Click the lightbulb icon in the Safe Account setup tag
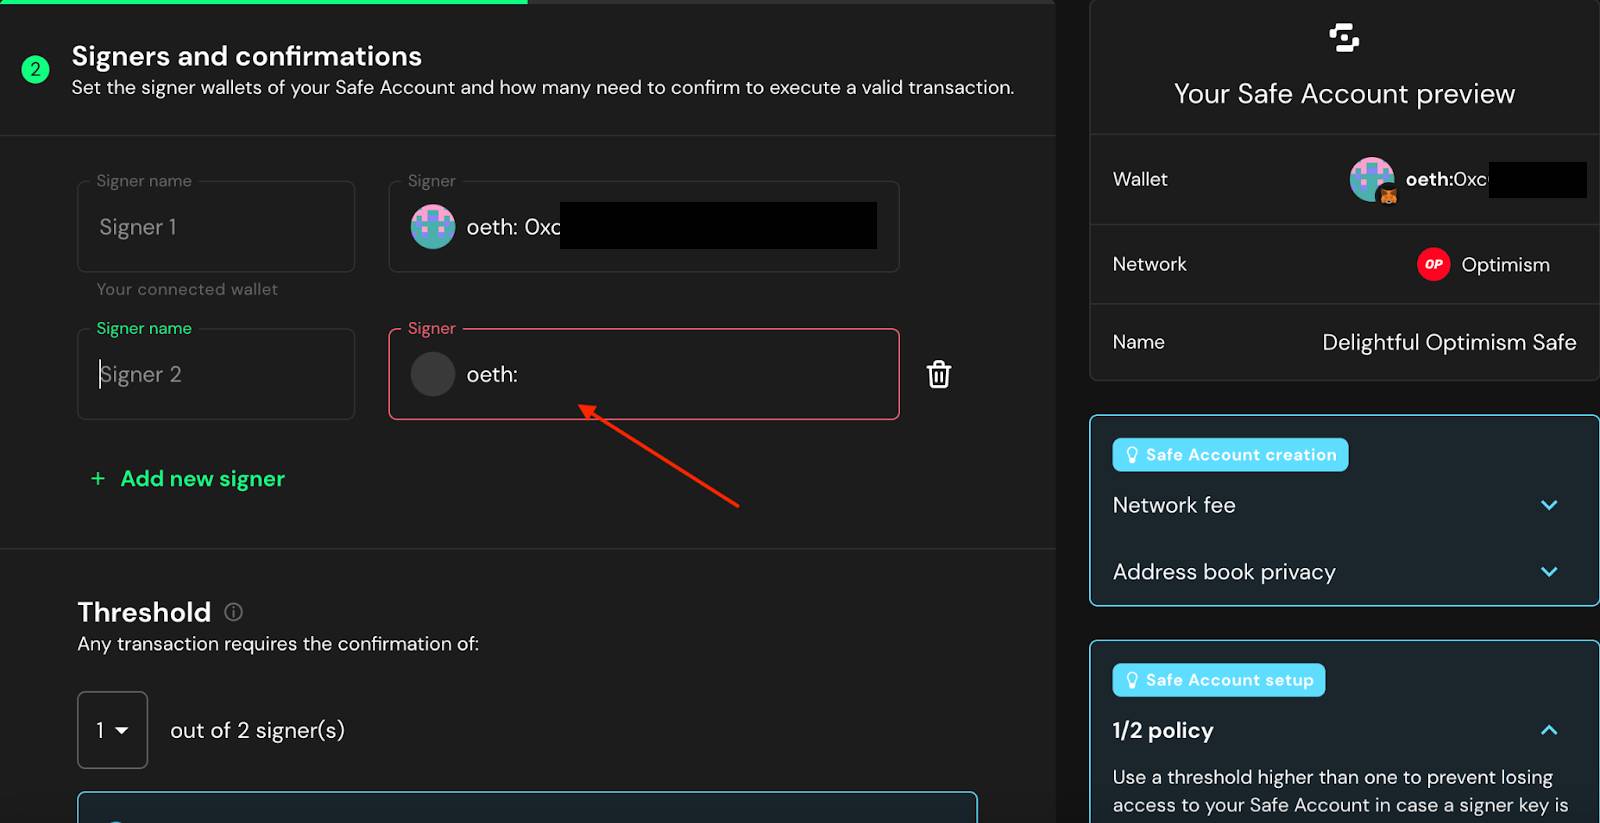Screen dimensions: 1600x823 pos(1132,680)
